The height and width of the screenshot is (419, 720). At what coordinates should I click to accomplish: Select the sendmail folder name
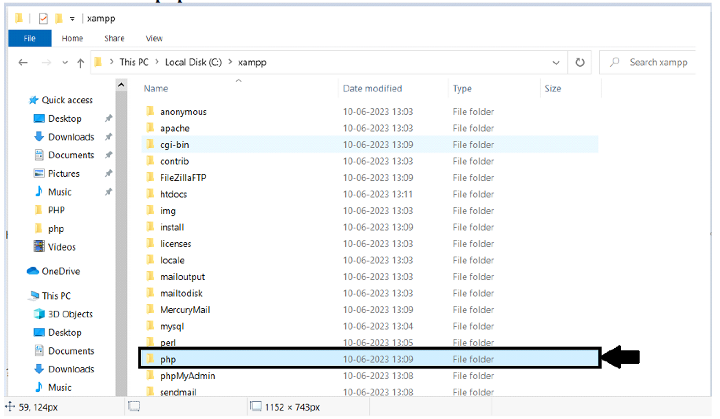(178, 392)
